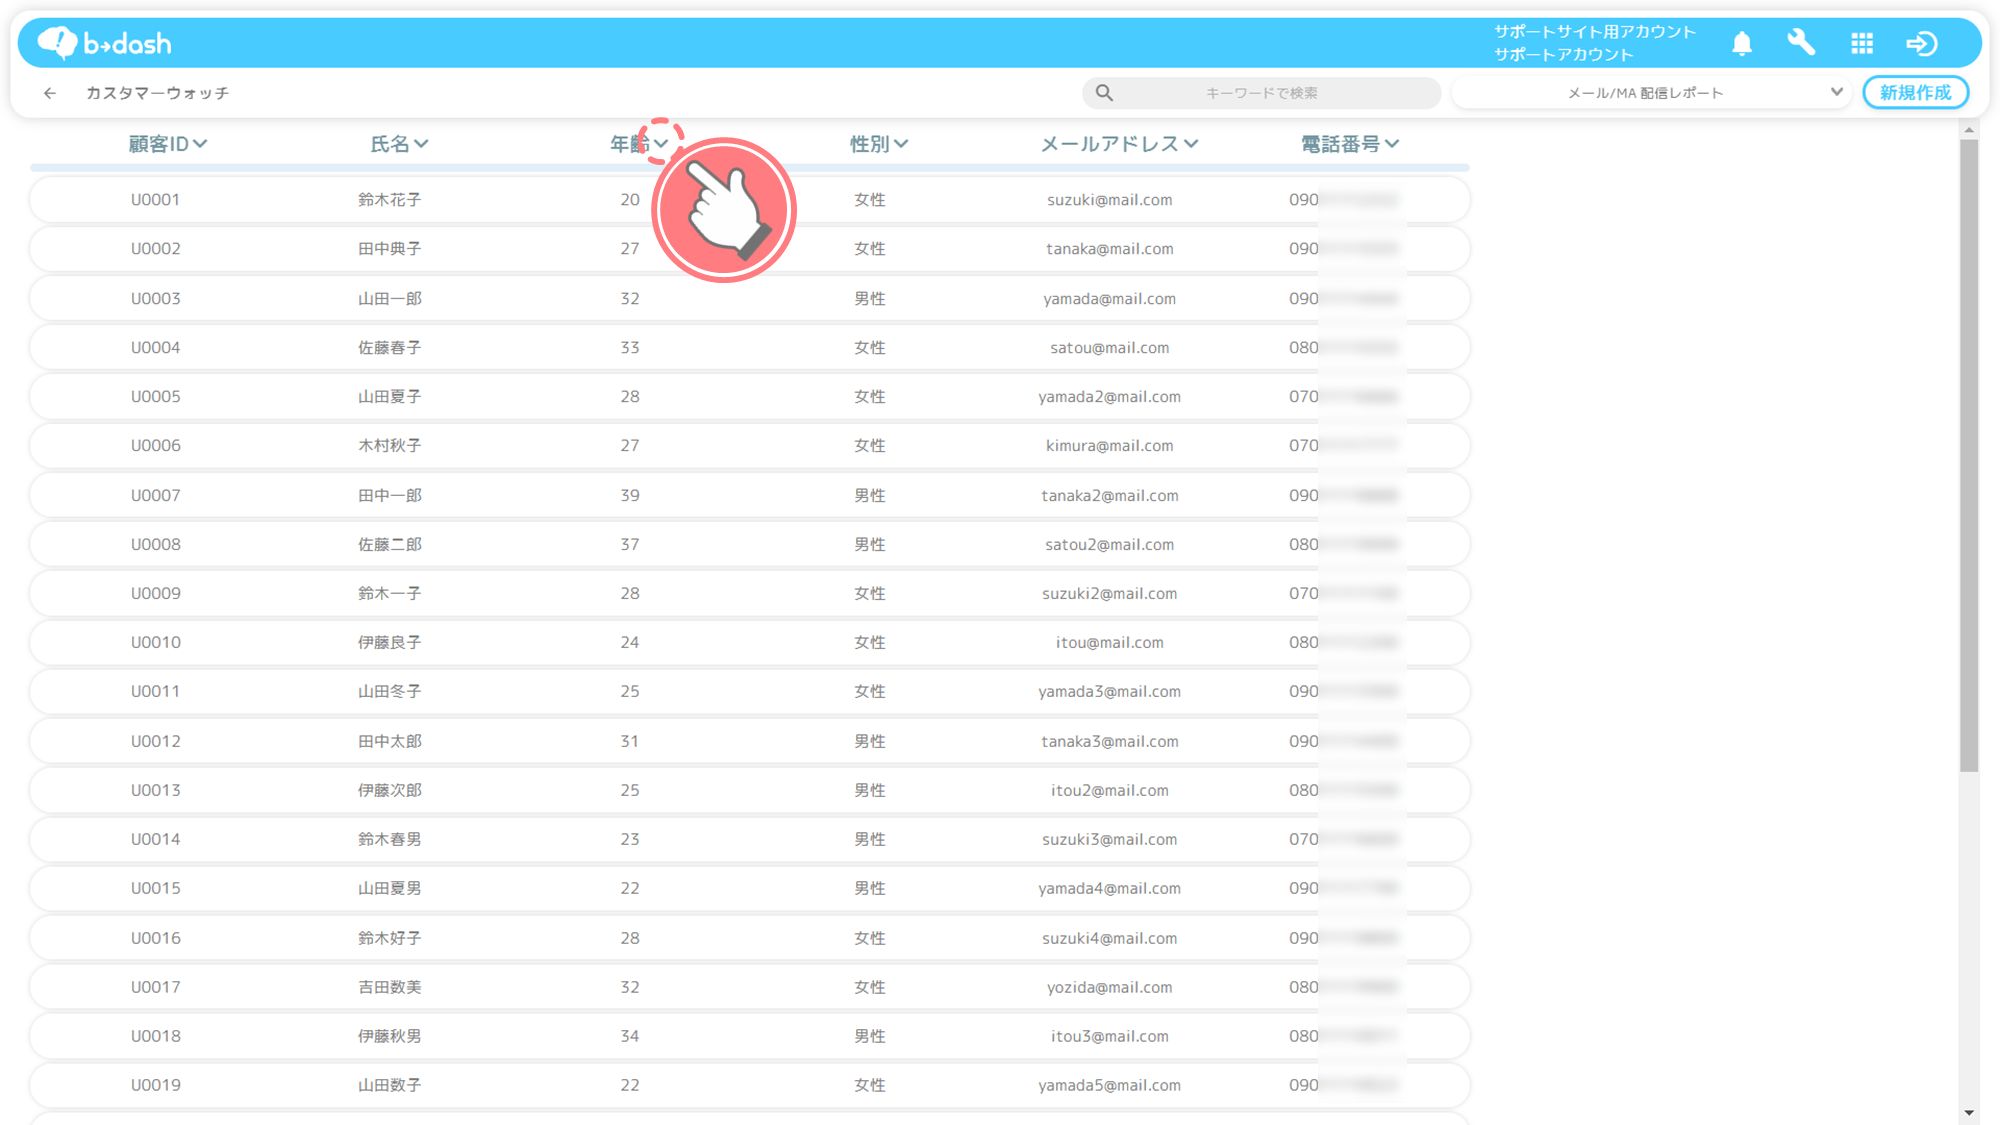Image resolution: width=2000 pixels, height=1125 pixels.
Task: Click the サポートサイト用アカウント account label
Action: click(1595, 32)
